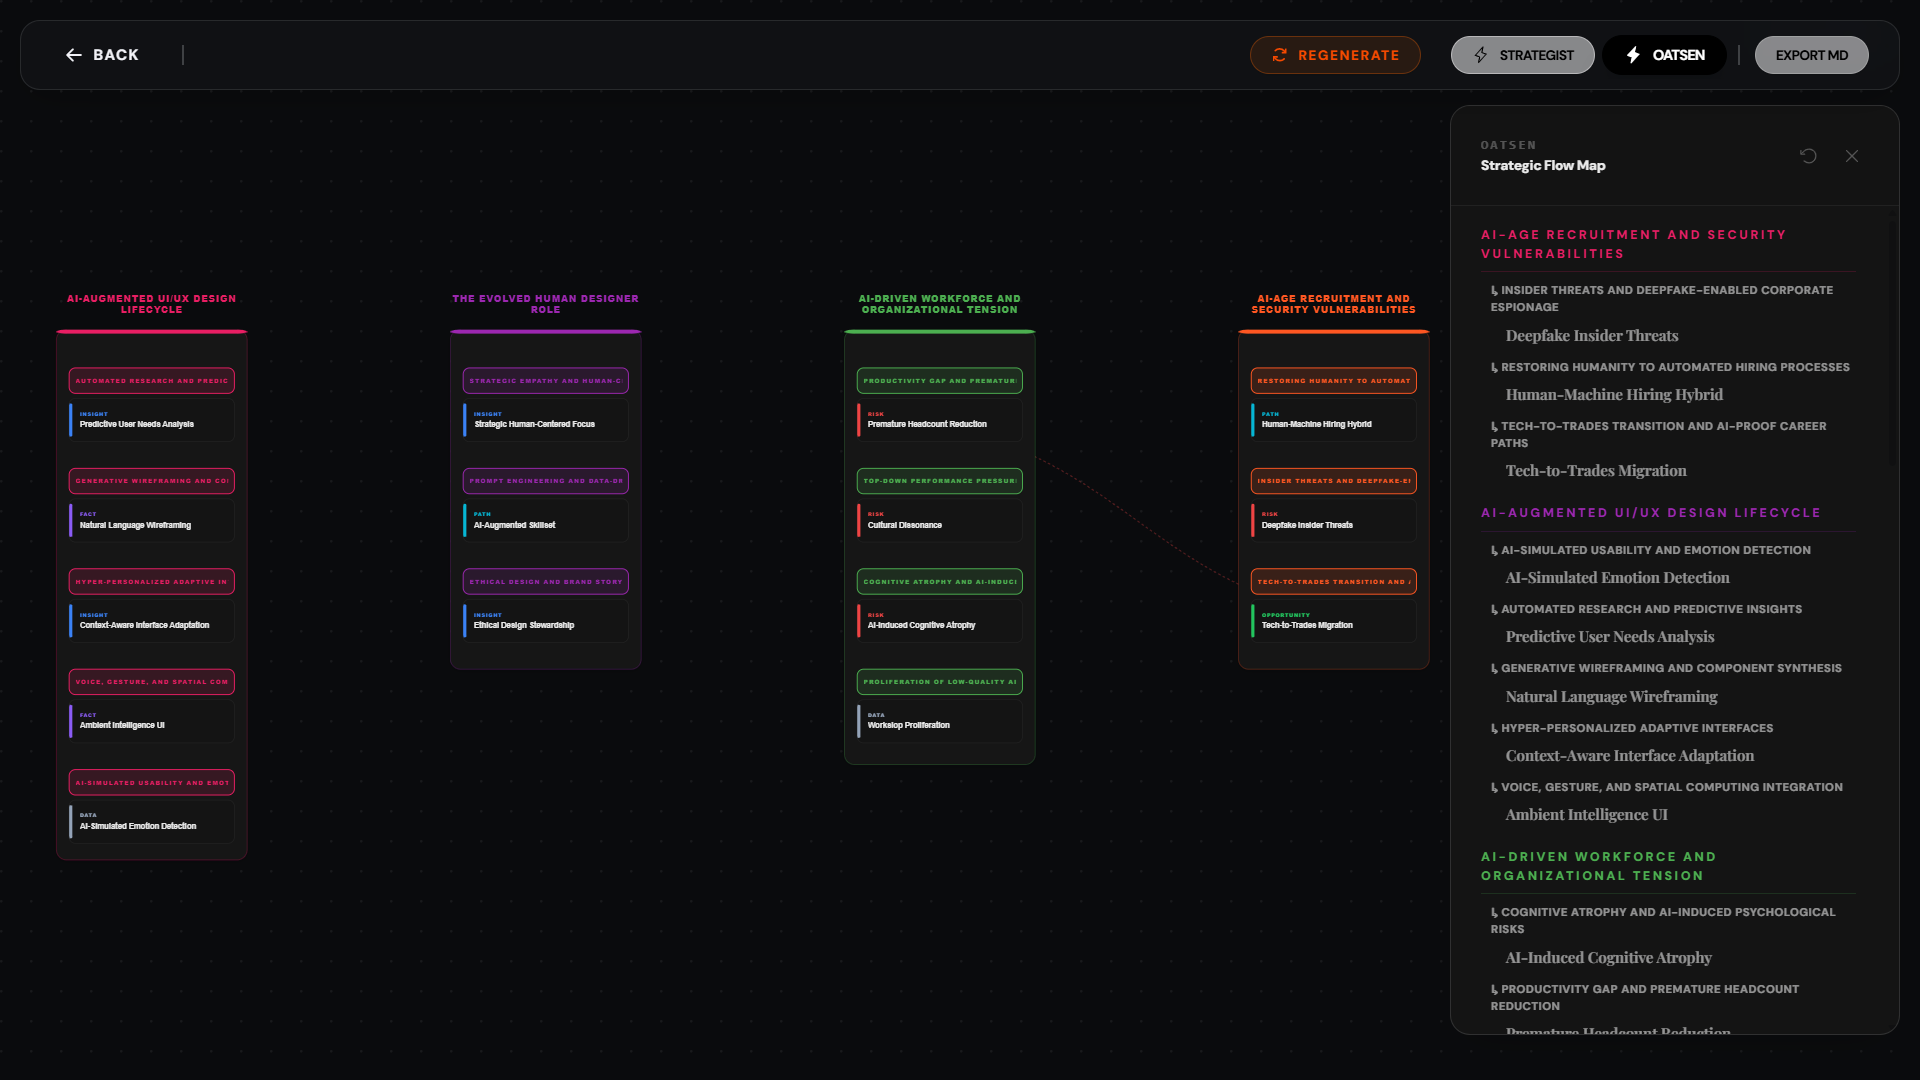The height and width of the screenshot is (1080, 1920).
Task: Click the refresh icon inside the Regenerate button
Action: [1280, 55]
